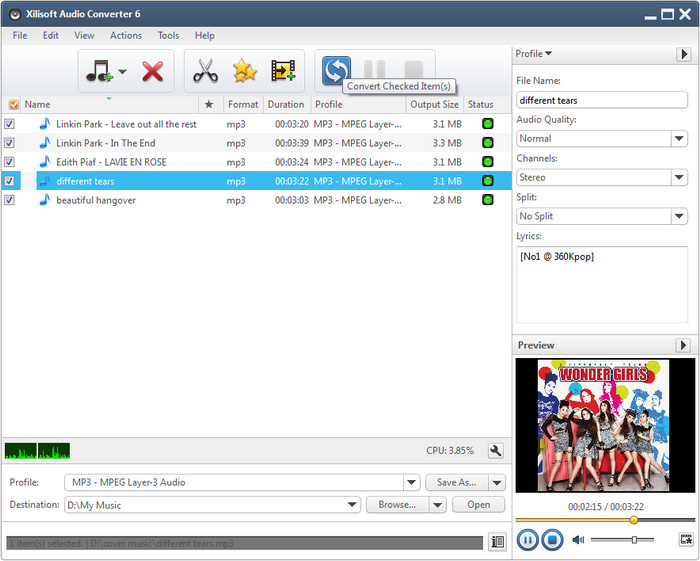Viewport: 700px width, 561px height.
Task: Expand the Audio Quality dropdown
Action: (x=679, y=139)
